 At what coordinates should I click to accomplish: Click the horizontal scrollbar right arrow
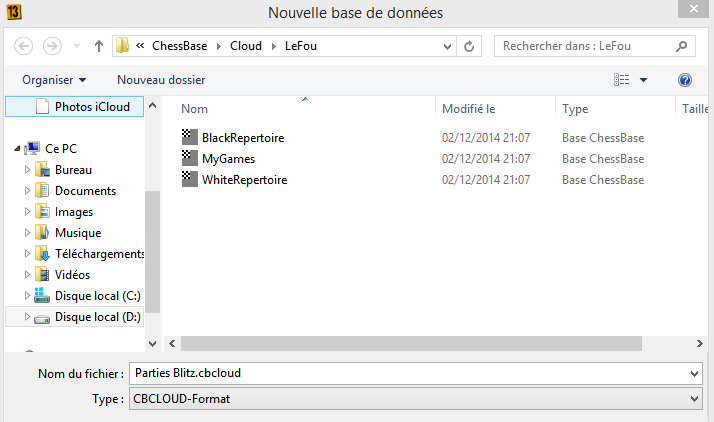pos(700,344)
